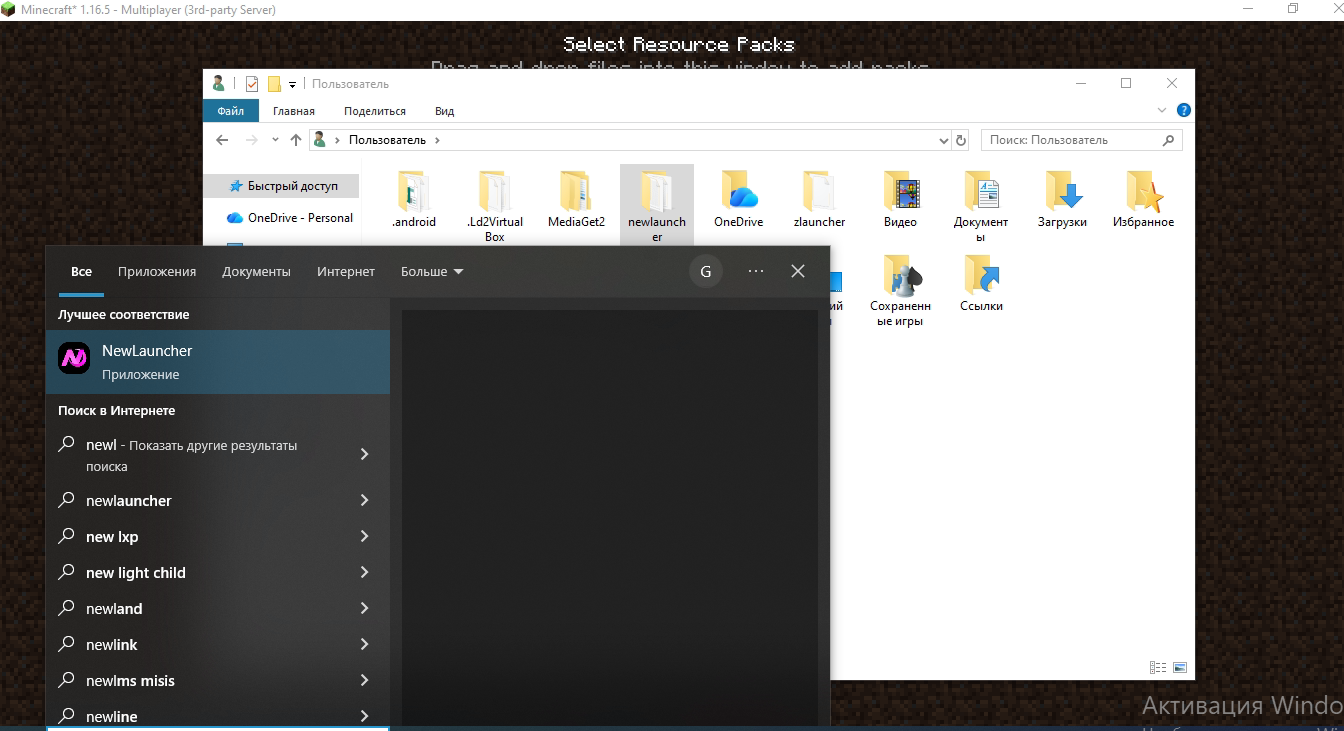
Task: Expand the Больше search filter dropdown
Action: [431, 271]
